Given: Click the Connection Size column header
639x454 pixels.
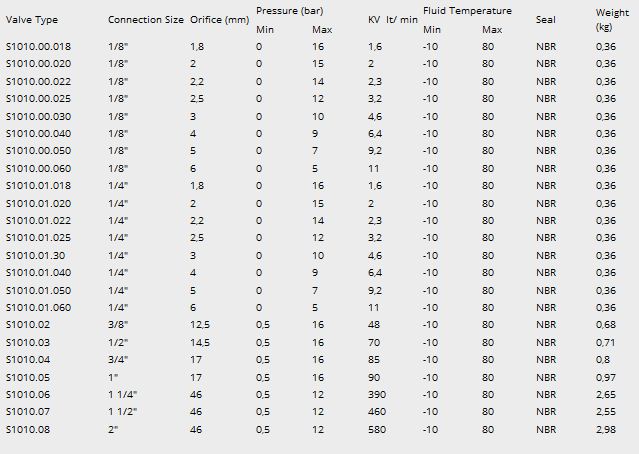Looking at the screenshot, I should coord(146,20).
